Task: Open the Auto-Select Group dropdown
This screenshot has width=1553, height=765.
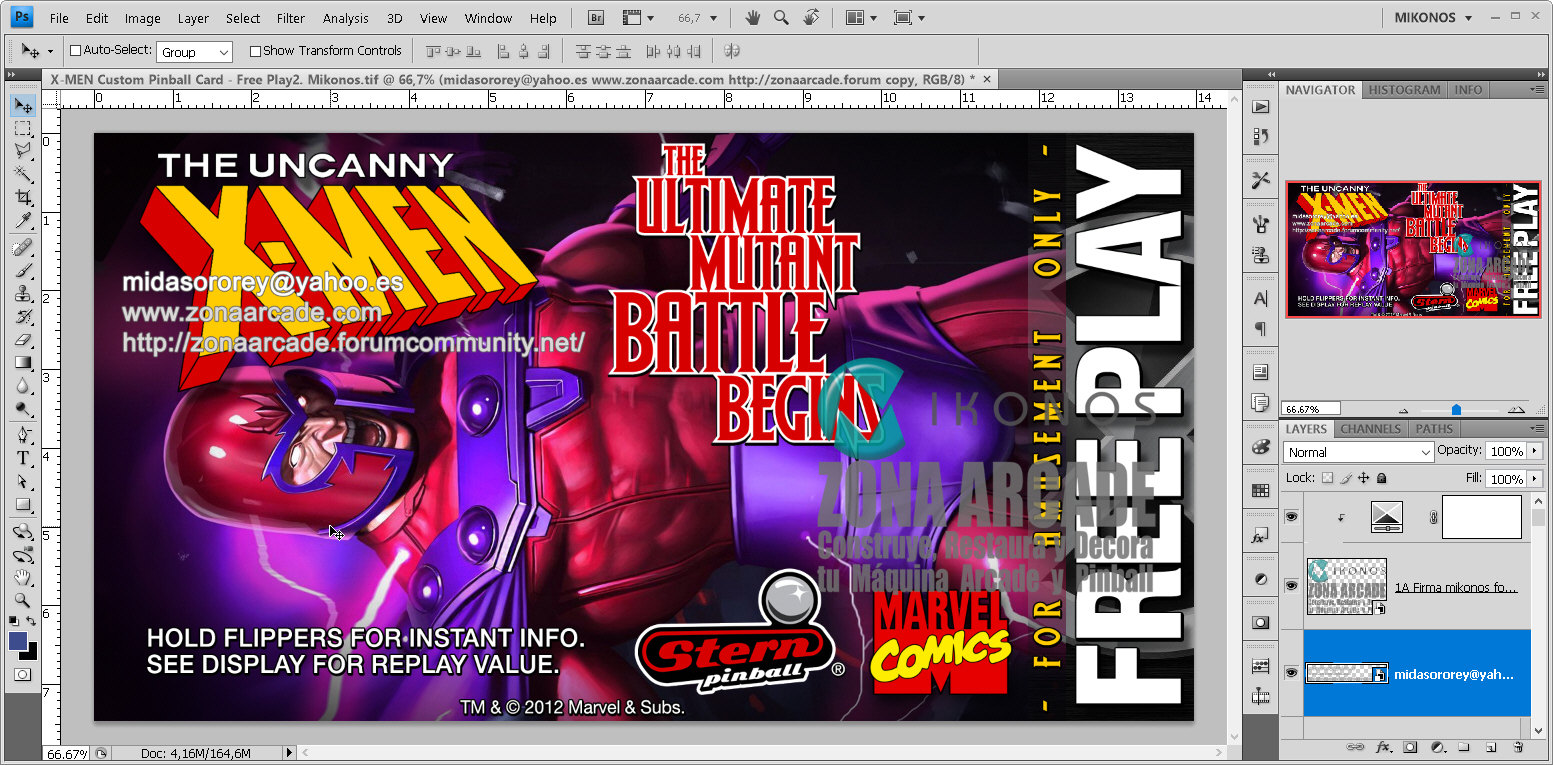Action: 194,51
